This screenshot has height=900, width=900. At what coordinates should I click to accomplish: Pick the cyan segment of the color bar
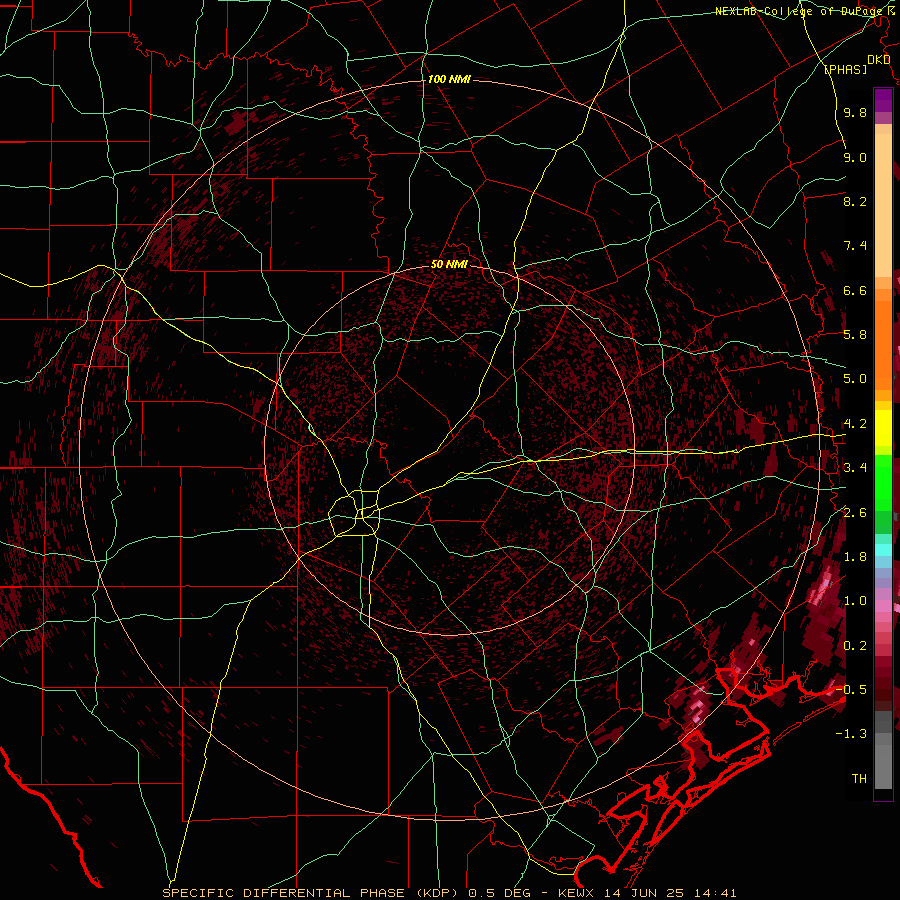[x=883, y=550]
